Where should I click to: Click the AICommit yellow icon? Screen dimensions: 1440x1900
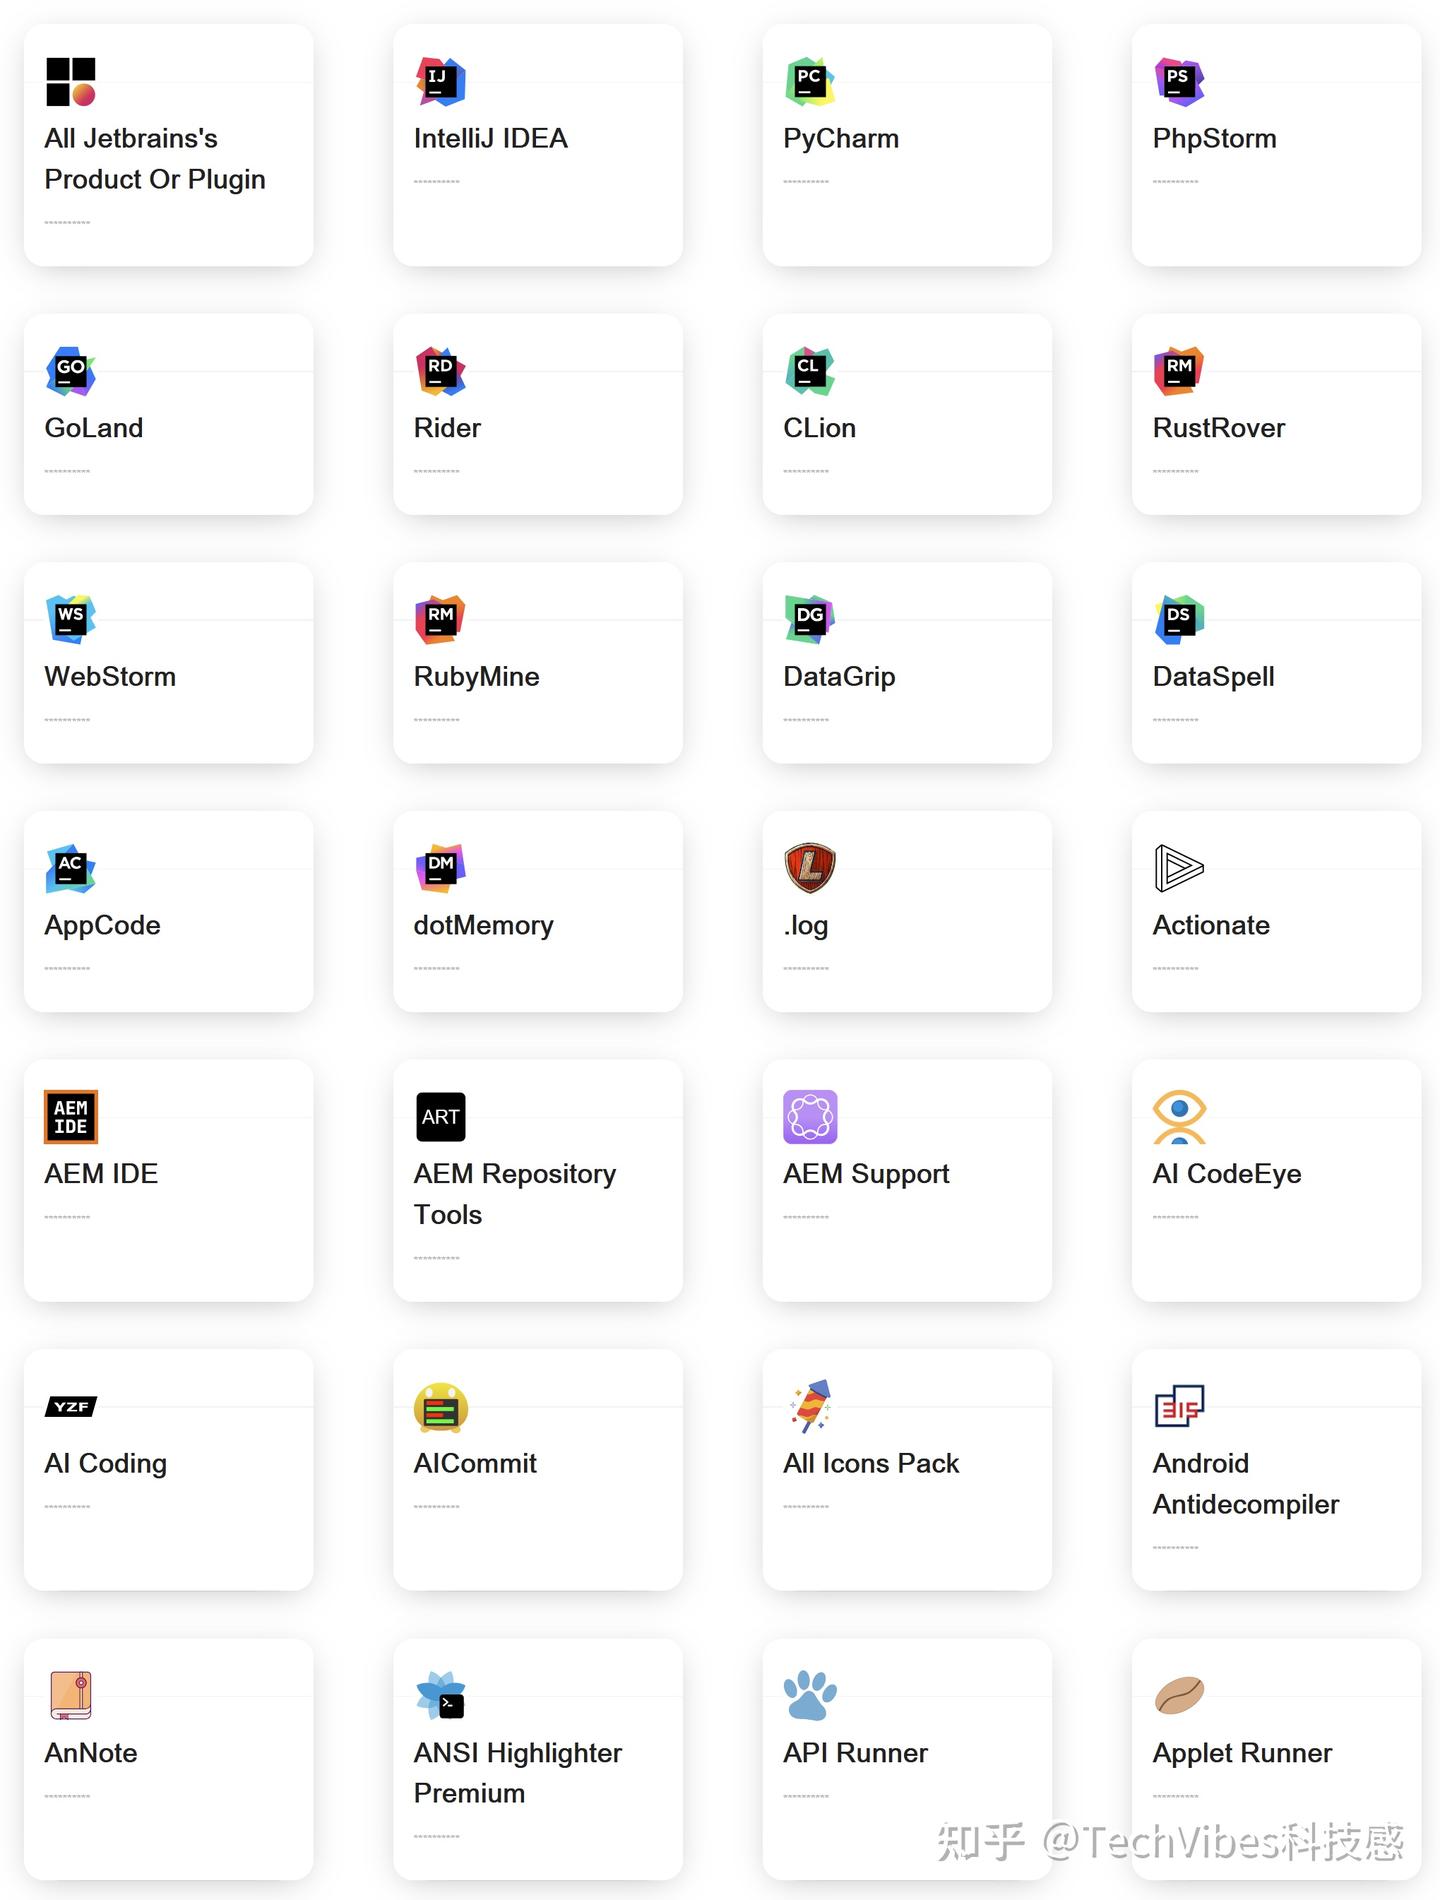tap(440, 1407)
